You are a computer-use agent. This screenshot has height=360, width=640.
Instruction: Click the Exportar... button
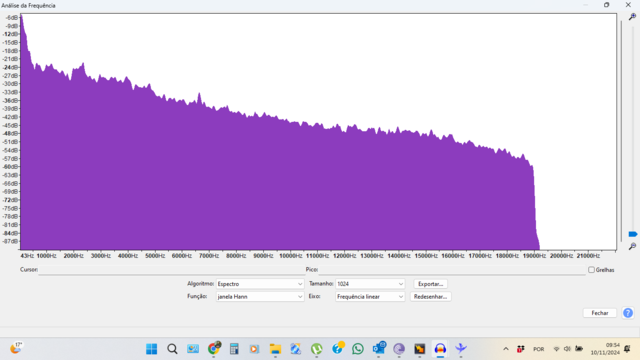(x=430, y=284)
